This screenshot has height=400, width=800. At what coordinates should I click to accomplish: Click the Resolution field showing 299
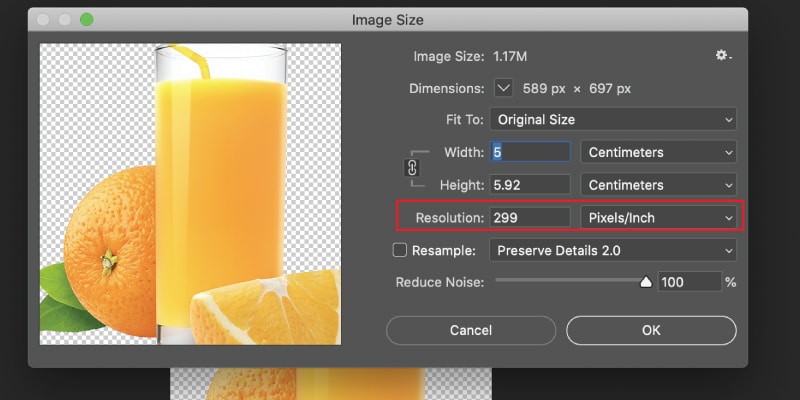tap(529, 217)
